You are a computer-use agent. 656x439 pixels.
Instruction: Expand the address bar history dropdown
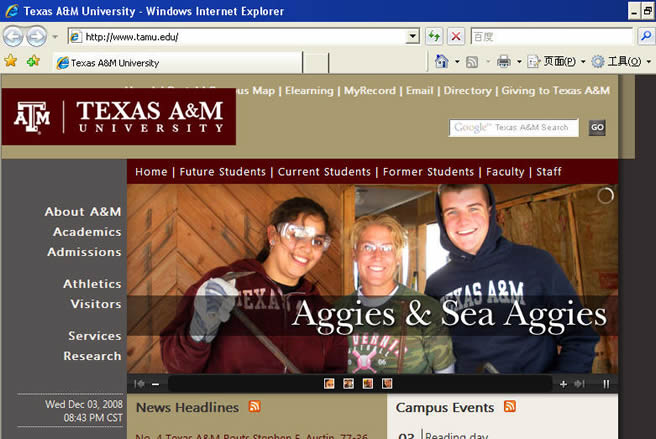click(x=413, y=37)
